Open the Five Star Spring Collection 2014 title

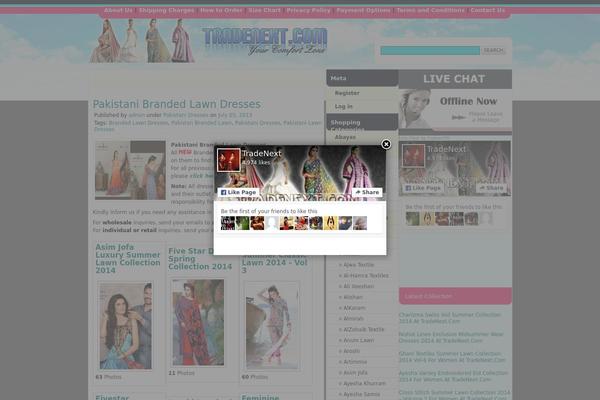[200, 259]
